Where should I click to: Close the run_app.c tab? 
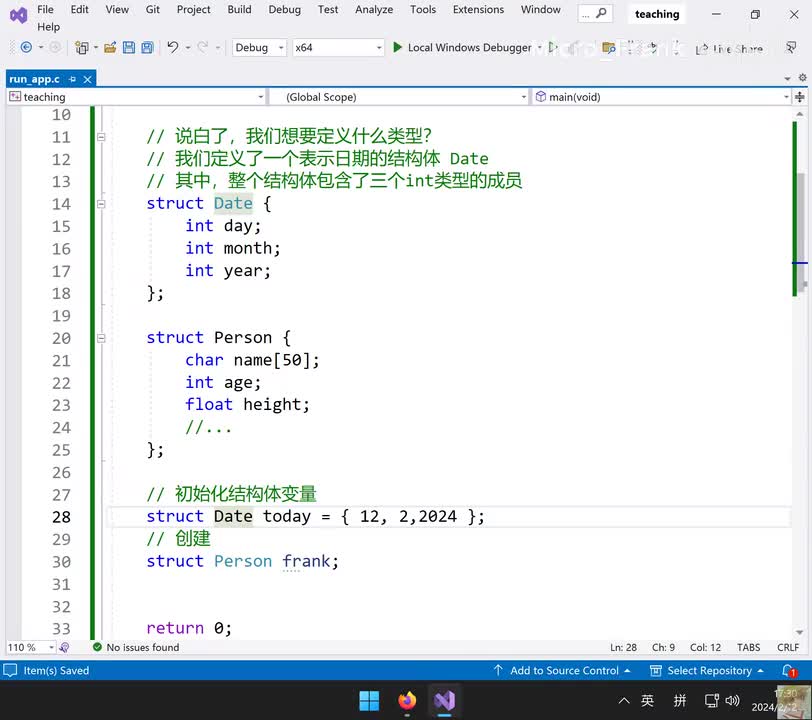pos(88,79)
